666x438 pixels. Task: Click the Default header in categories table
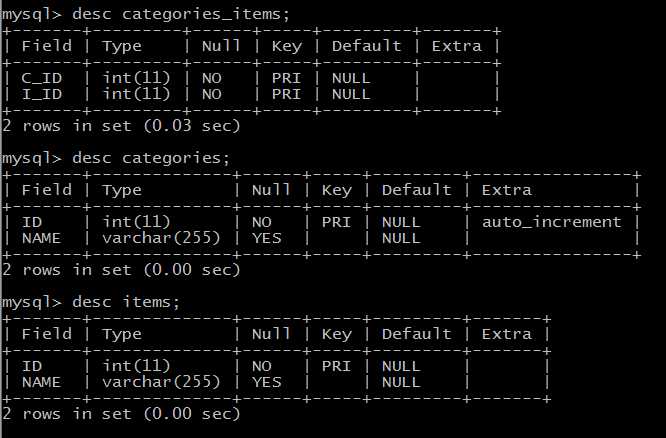(x=416, y=190)
